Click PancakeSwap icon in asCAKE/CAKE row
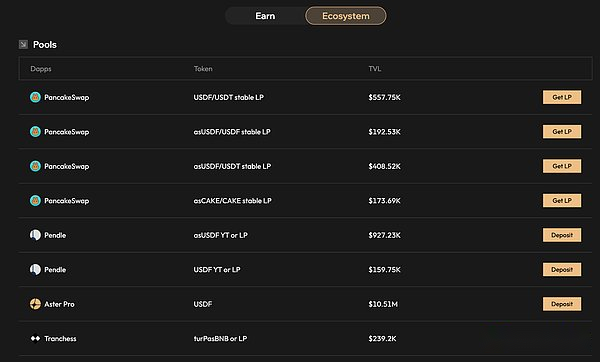Image resolution: width=600 pixels, height=362 pixels. pos(35,201)
